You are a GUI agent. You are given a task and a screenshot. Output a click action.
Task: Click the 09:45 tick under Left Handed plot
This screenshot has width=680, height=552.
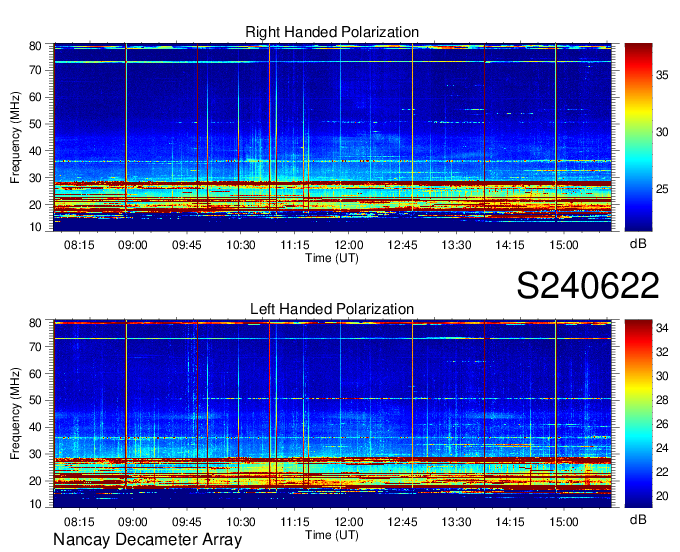pos(186,522)
